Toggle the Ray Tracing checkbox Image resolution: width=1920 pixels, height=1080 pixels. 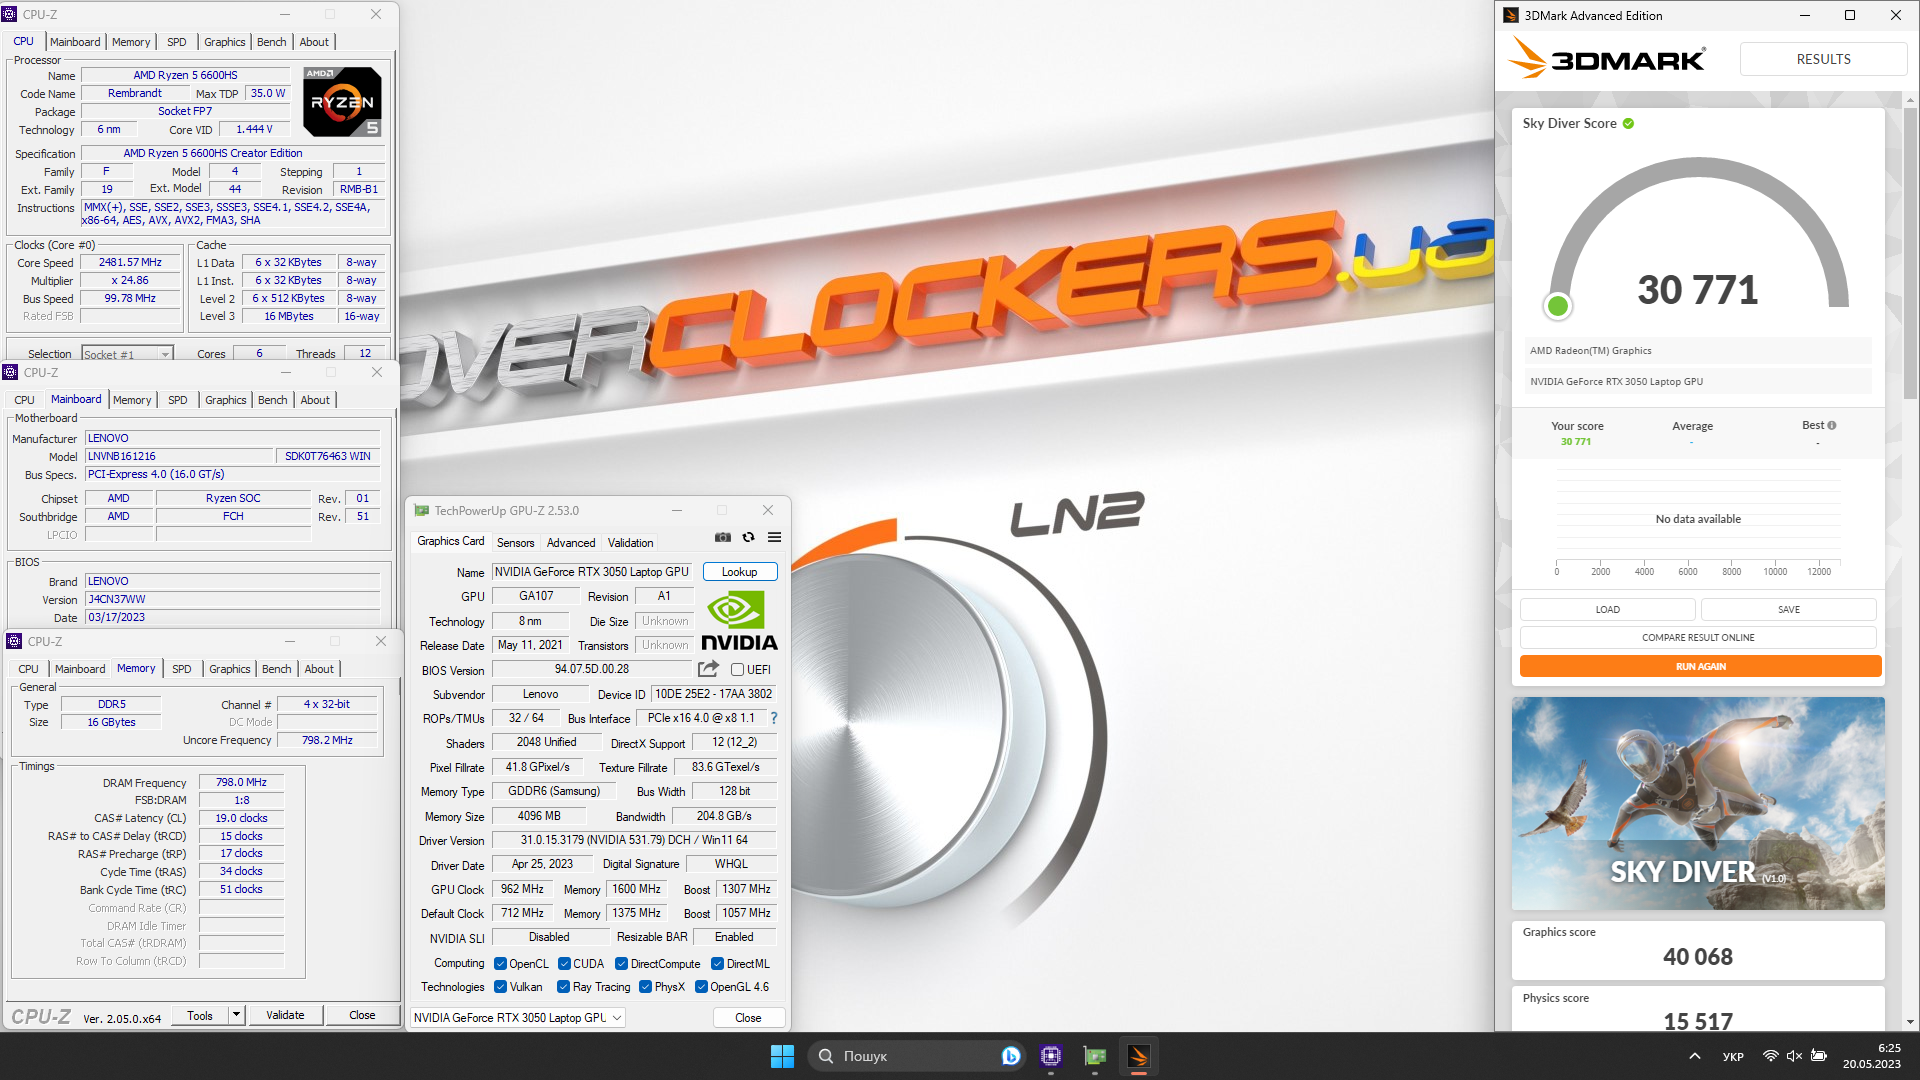pyautogui.click(x=563, y=987)
